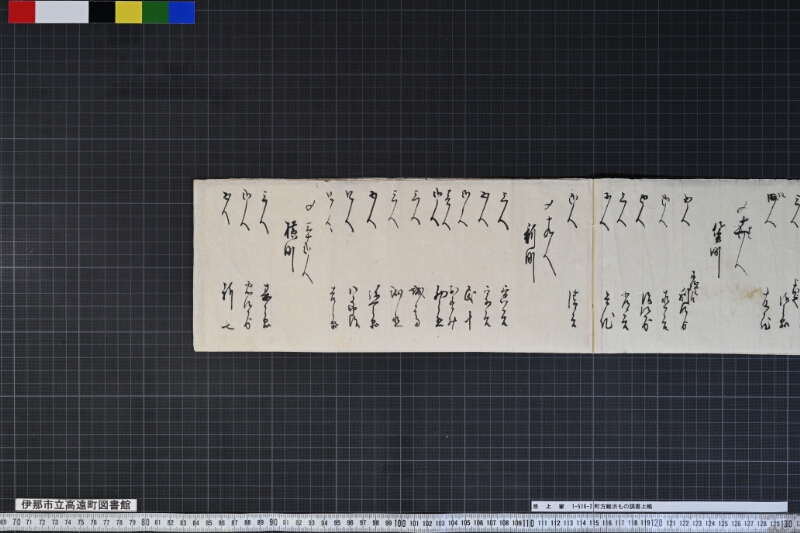Click the document title 町方難渋もの調書上帳
Image resolution: width=800 pixels, height=533 pixels.
click(623, 506)
